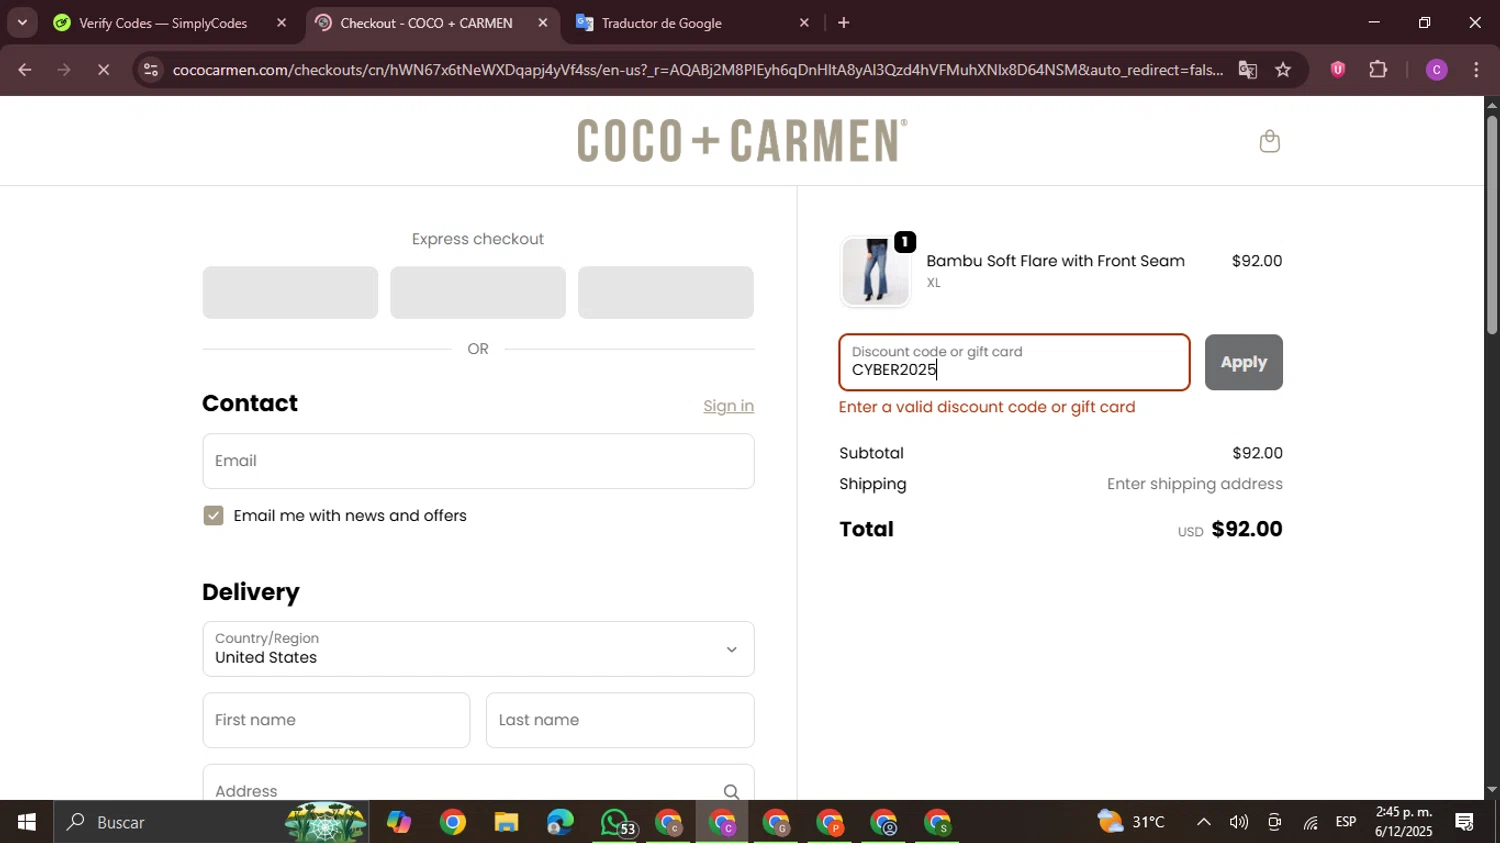Focus the Last name field
Image resolution: width=1500 pixels, height=843 pixels.
[620, 720]
